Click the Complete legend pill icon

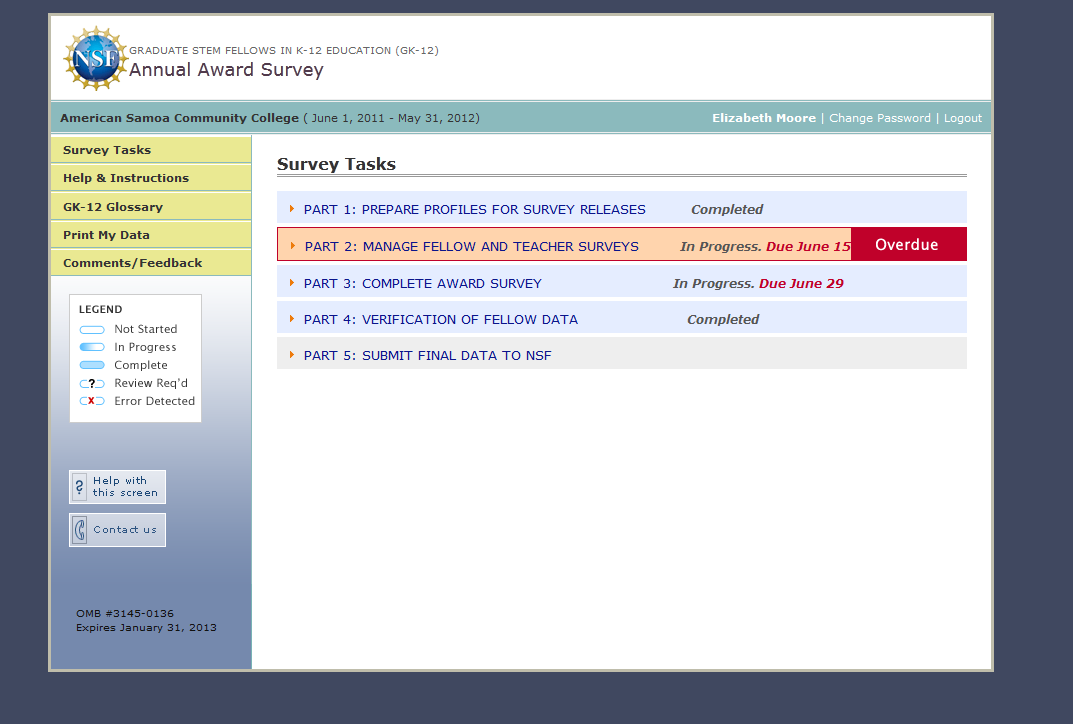[92, 365]
